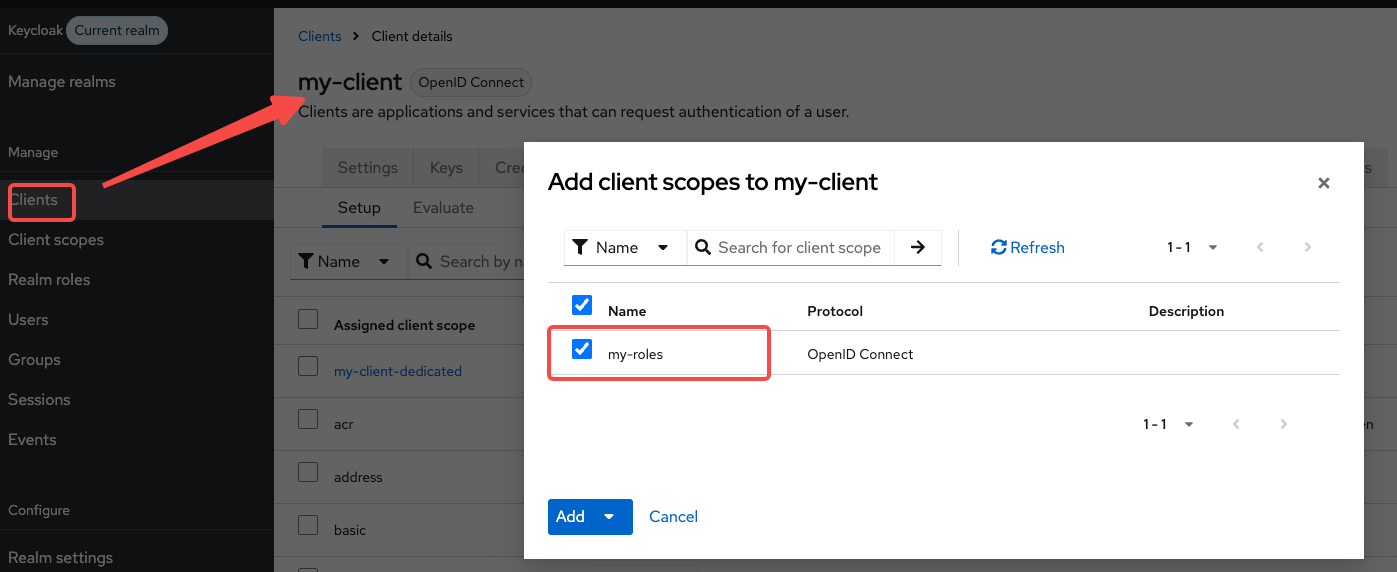The image size is (1397, 572).
Task: Click the next page arrow in dialog bottom pagination
Action: pyautogui.click(x=1283, y=425)
